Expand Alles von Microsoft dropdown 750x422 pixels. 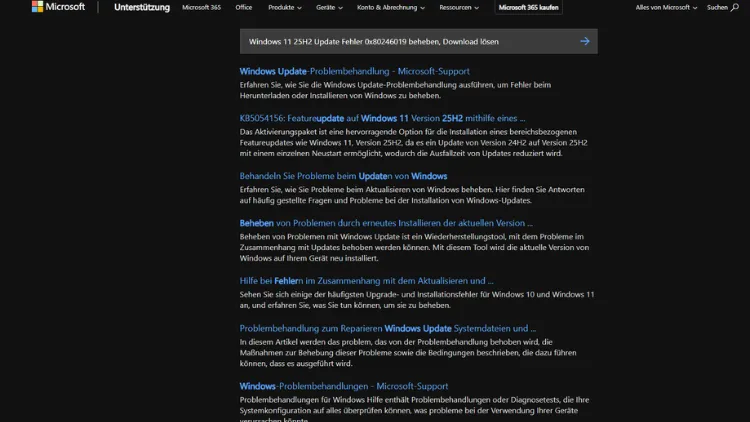point(666,7)
